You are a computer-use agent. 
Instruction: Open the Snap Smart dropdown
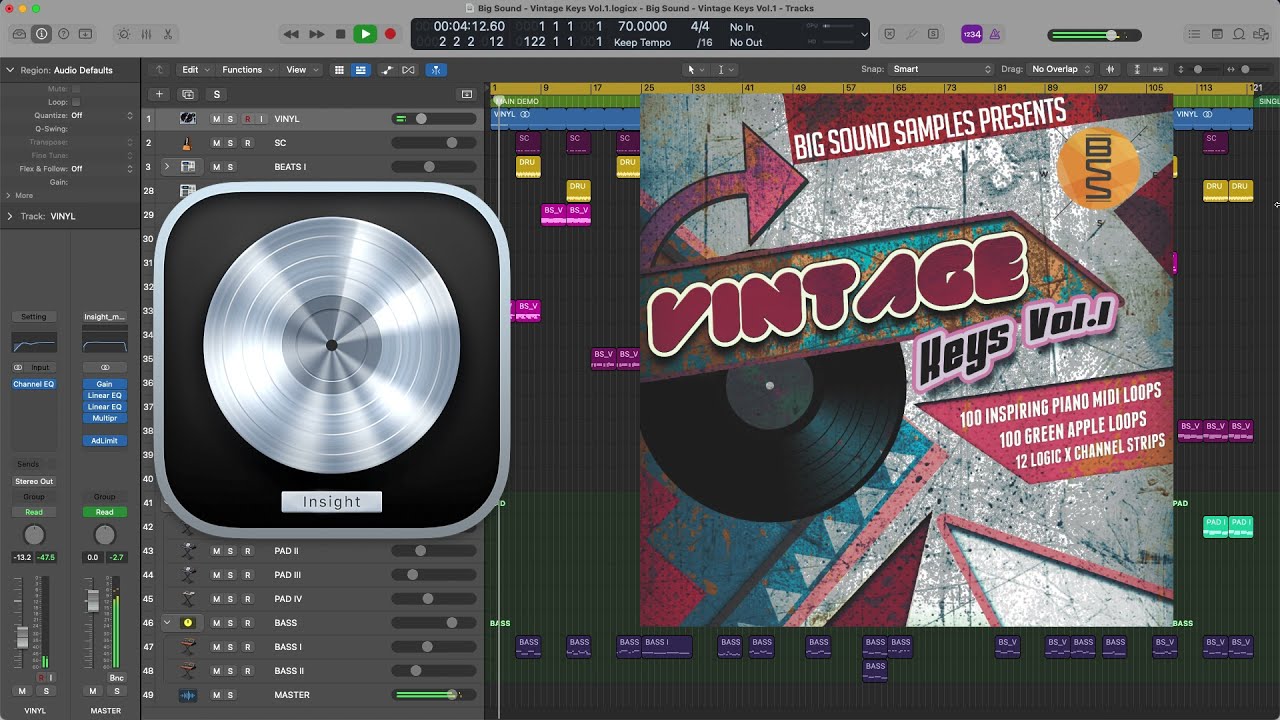point(942,69)
